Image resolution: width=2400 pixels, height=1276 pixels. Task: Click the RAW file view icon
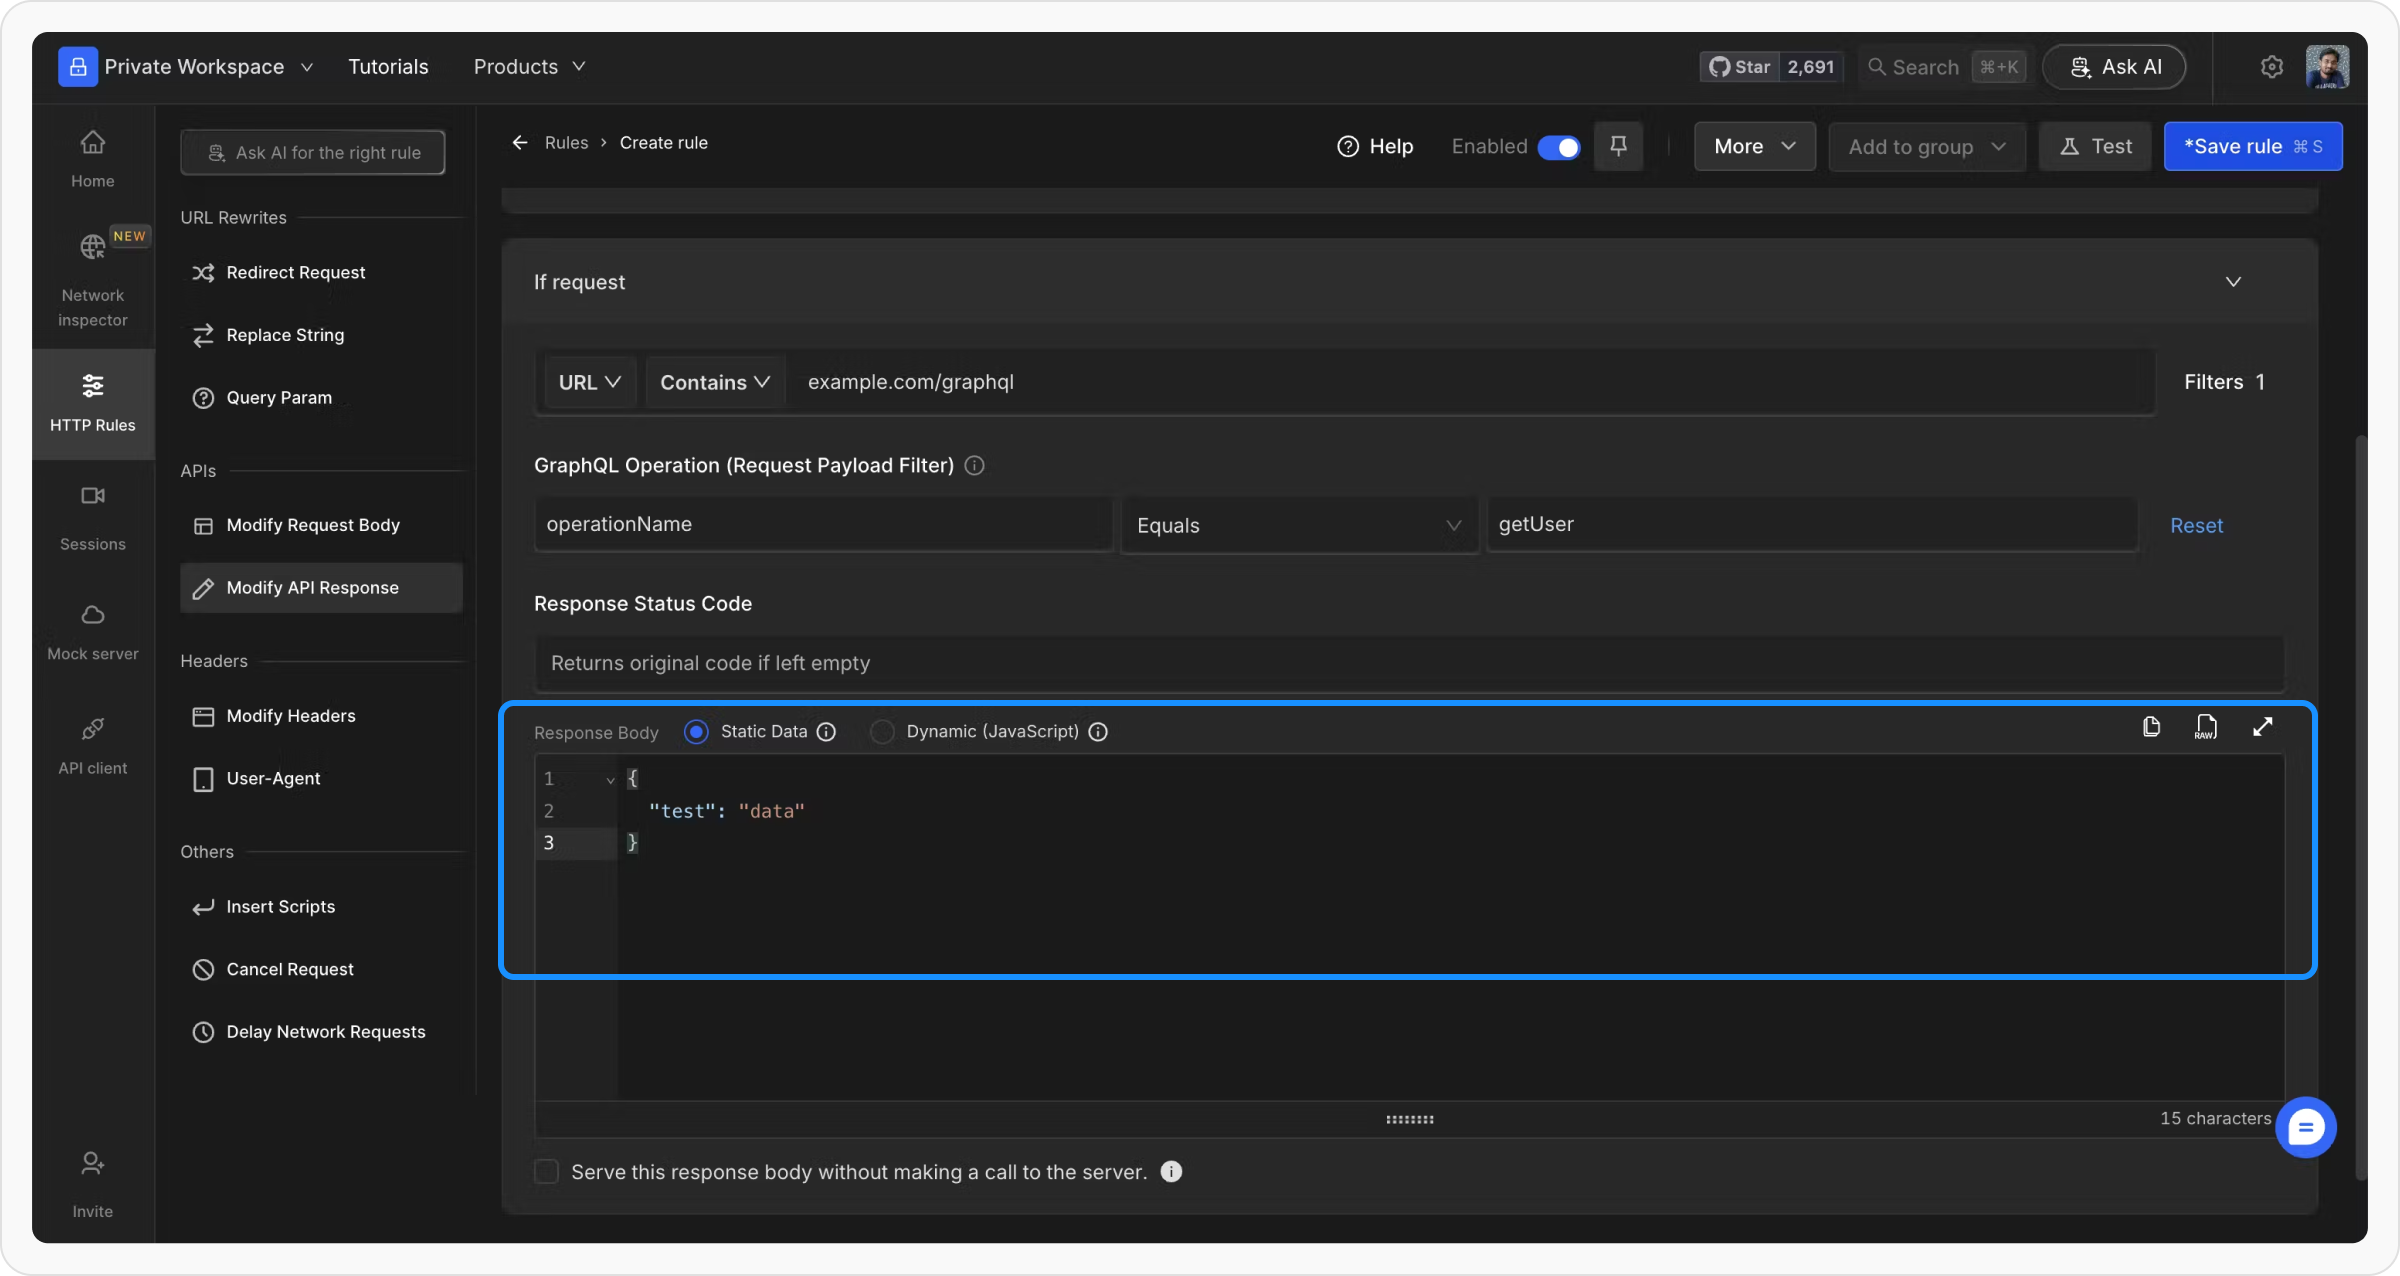coord(2206,727)
